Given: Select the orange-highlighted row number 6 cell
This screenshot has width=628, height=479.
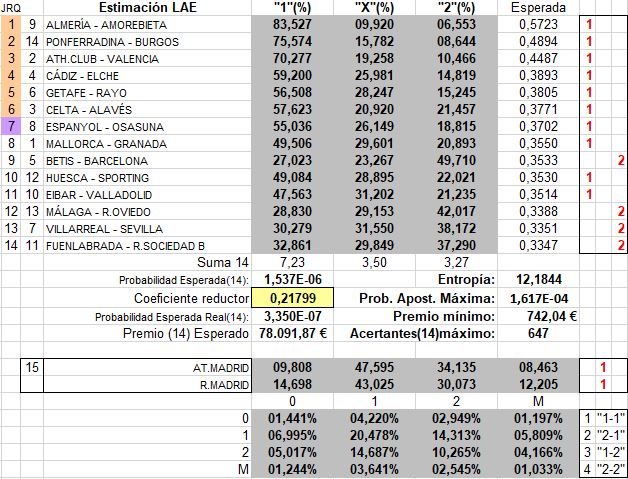Looking at the screenshot, I should pyautogui.click(x=11, y=109).
